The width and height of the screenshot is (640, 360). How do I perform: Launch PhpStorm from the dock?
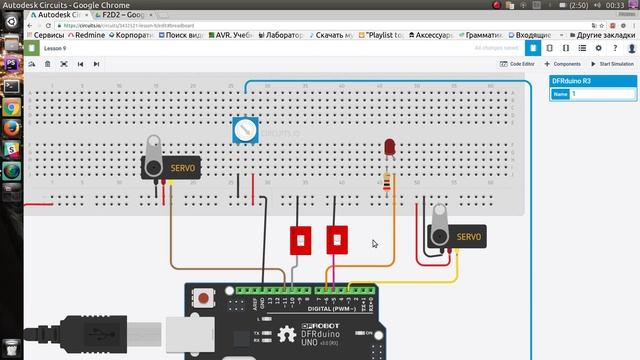[x=11, y=64]
